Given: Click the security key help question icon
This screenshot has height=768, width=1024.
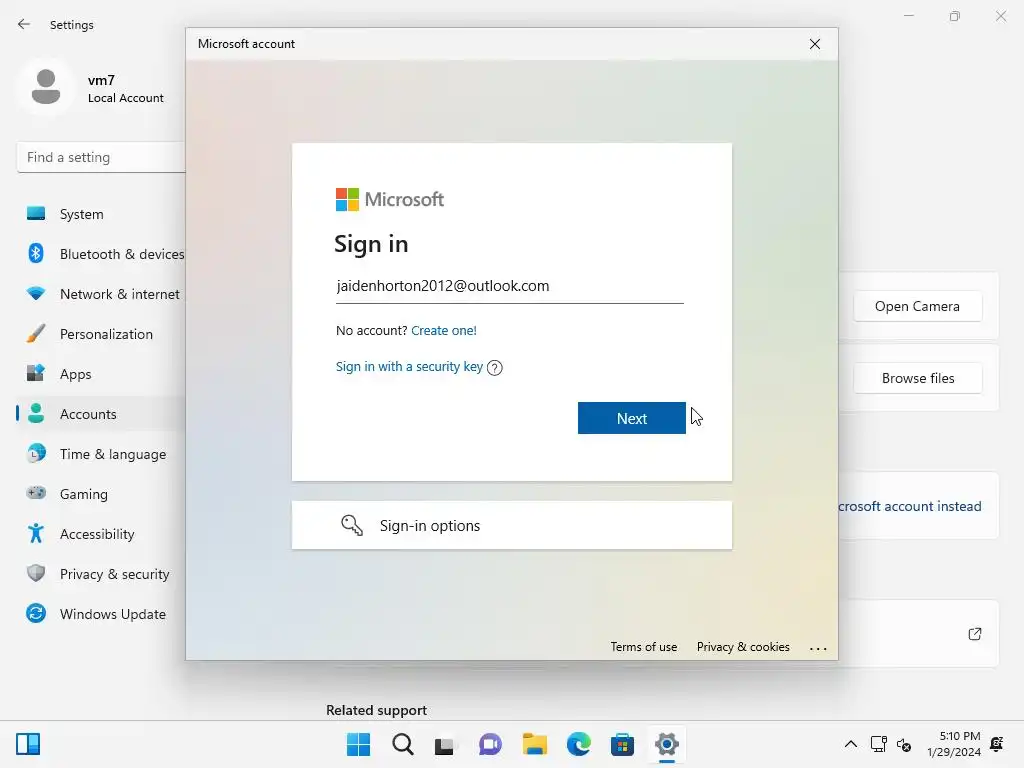Looking at the screenshot, I should tap(495, 368).
